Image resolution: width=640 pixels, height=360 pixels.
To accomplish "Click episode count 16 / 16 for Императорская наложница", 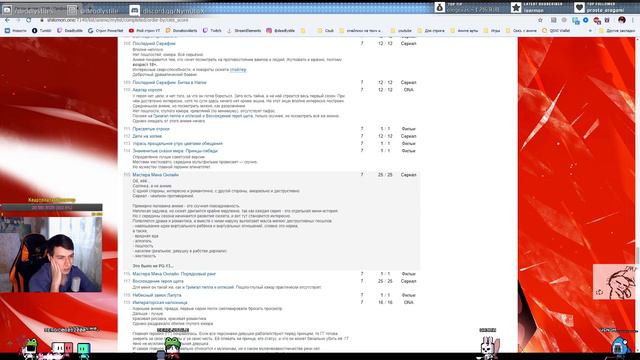I will click(x=385, y=302).
